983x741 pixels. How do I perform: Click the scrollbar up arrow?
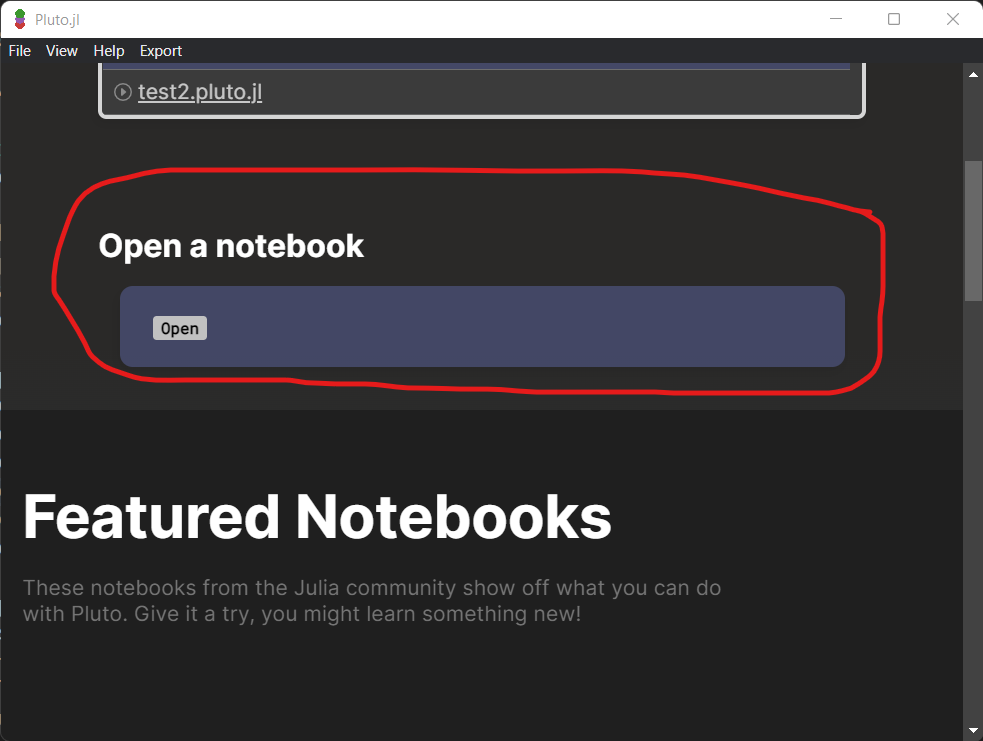tap(973, 74)
